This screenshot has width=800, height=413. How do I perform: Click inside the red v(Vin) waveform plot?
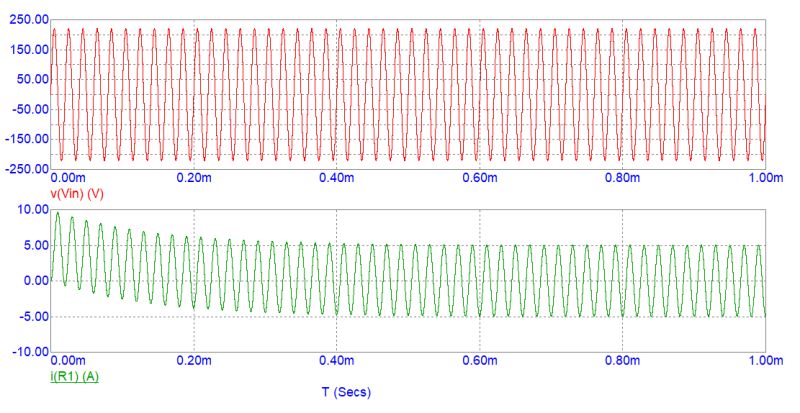coord(408,94)
